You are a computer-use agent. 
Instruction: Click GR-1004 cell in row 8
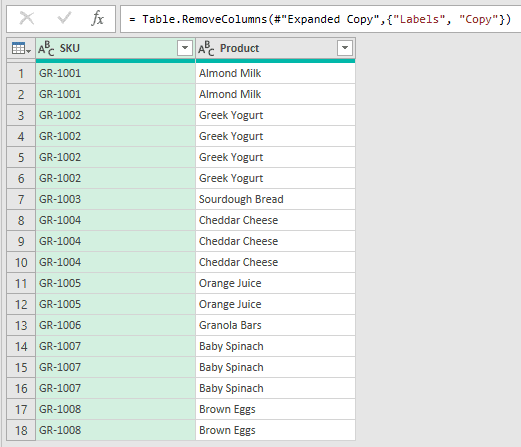[115, 220]
